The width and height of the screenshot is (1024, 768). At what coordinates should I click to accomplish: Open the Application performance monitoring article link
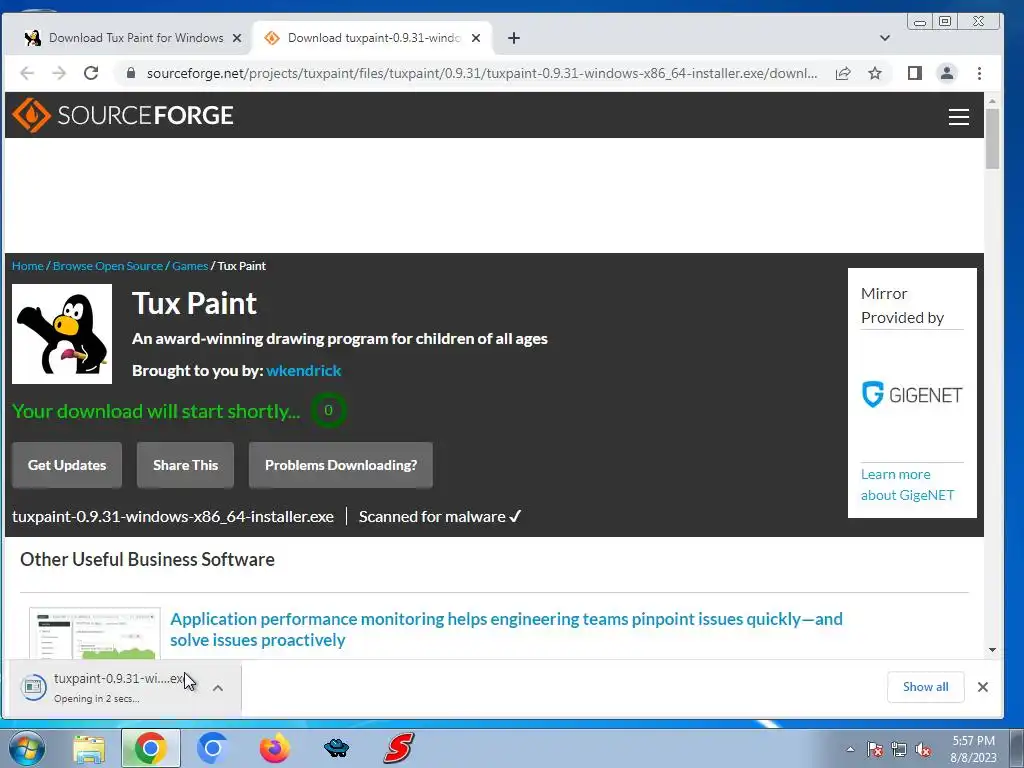(x=506, y=629)
